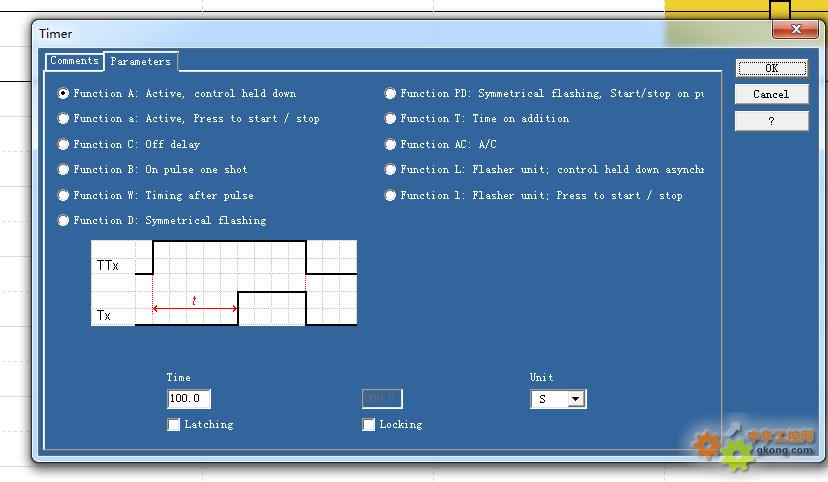Enable the Latching checkbox
The width and height of the screenshot is (828, 482).
[x=174, y=424]
